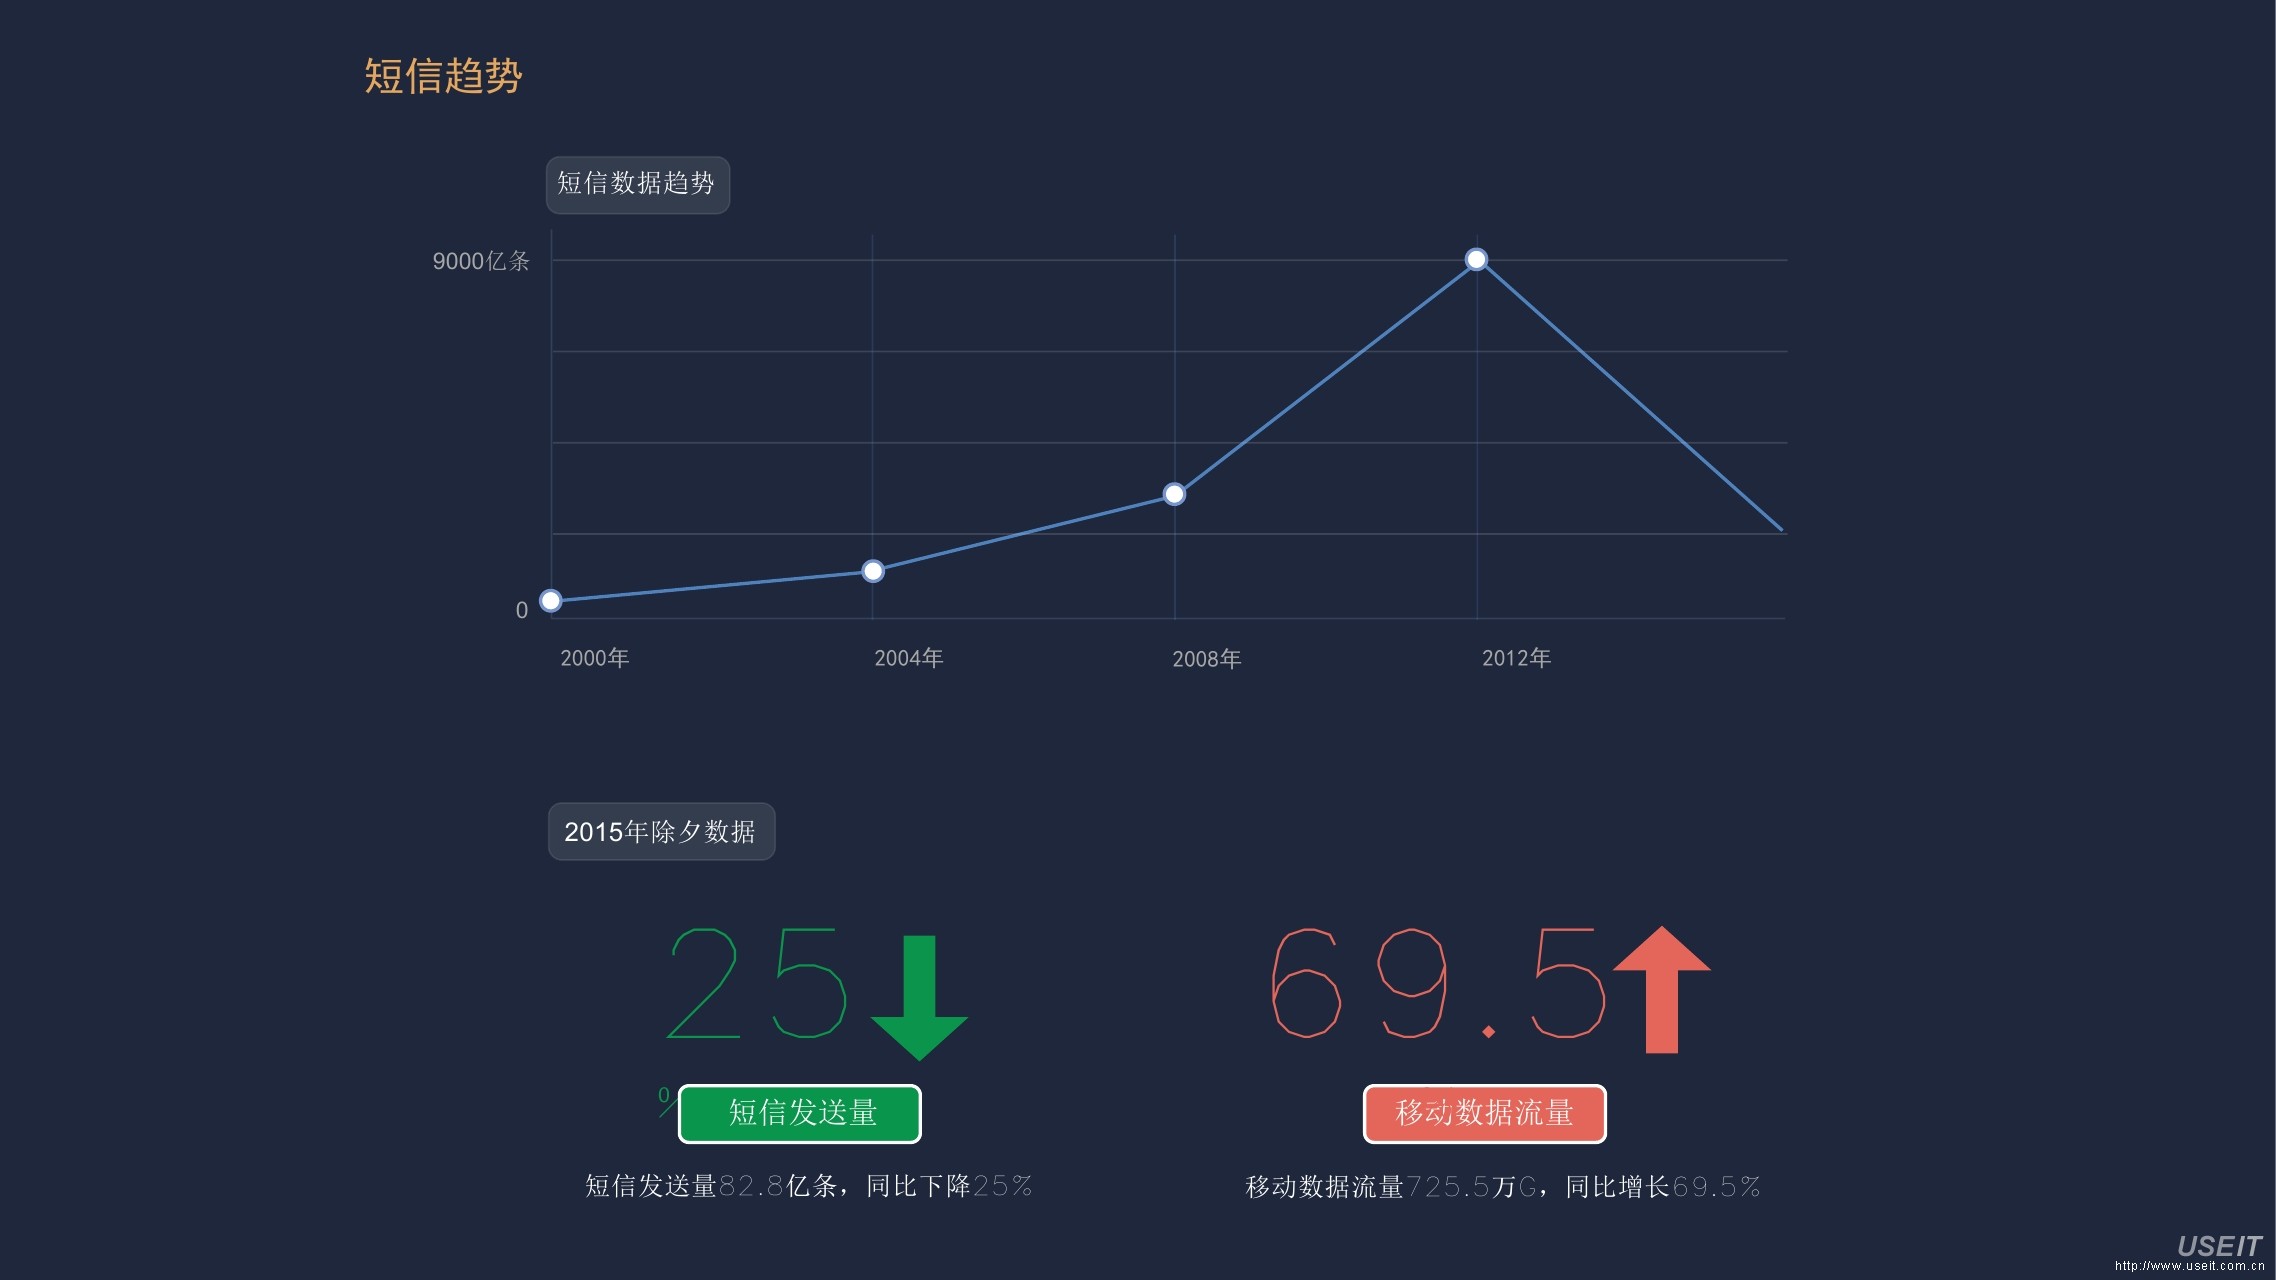Click the large red 69.5 number
The image size is (2276, 1280).
(1436, 984)
